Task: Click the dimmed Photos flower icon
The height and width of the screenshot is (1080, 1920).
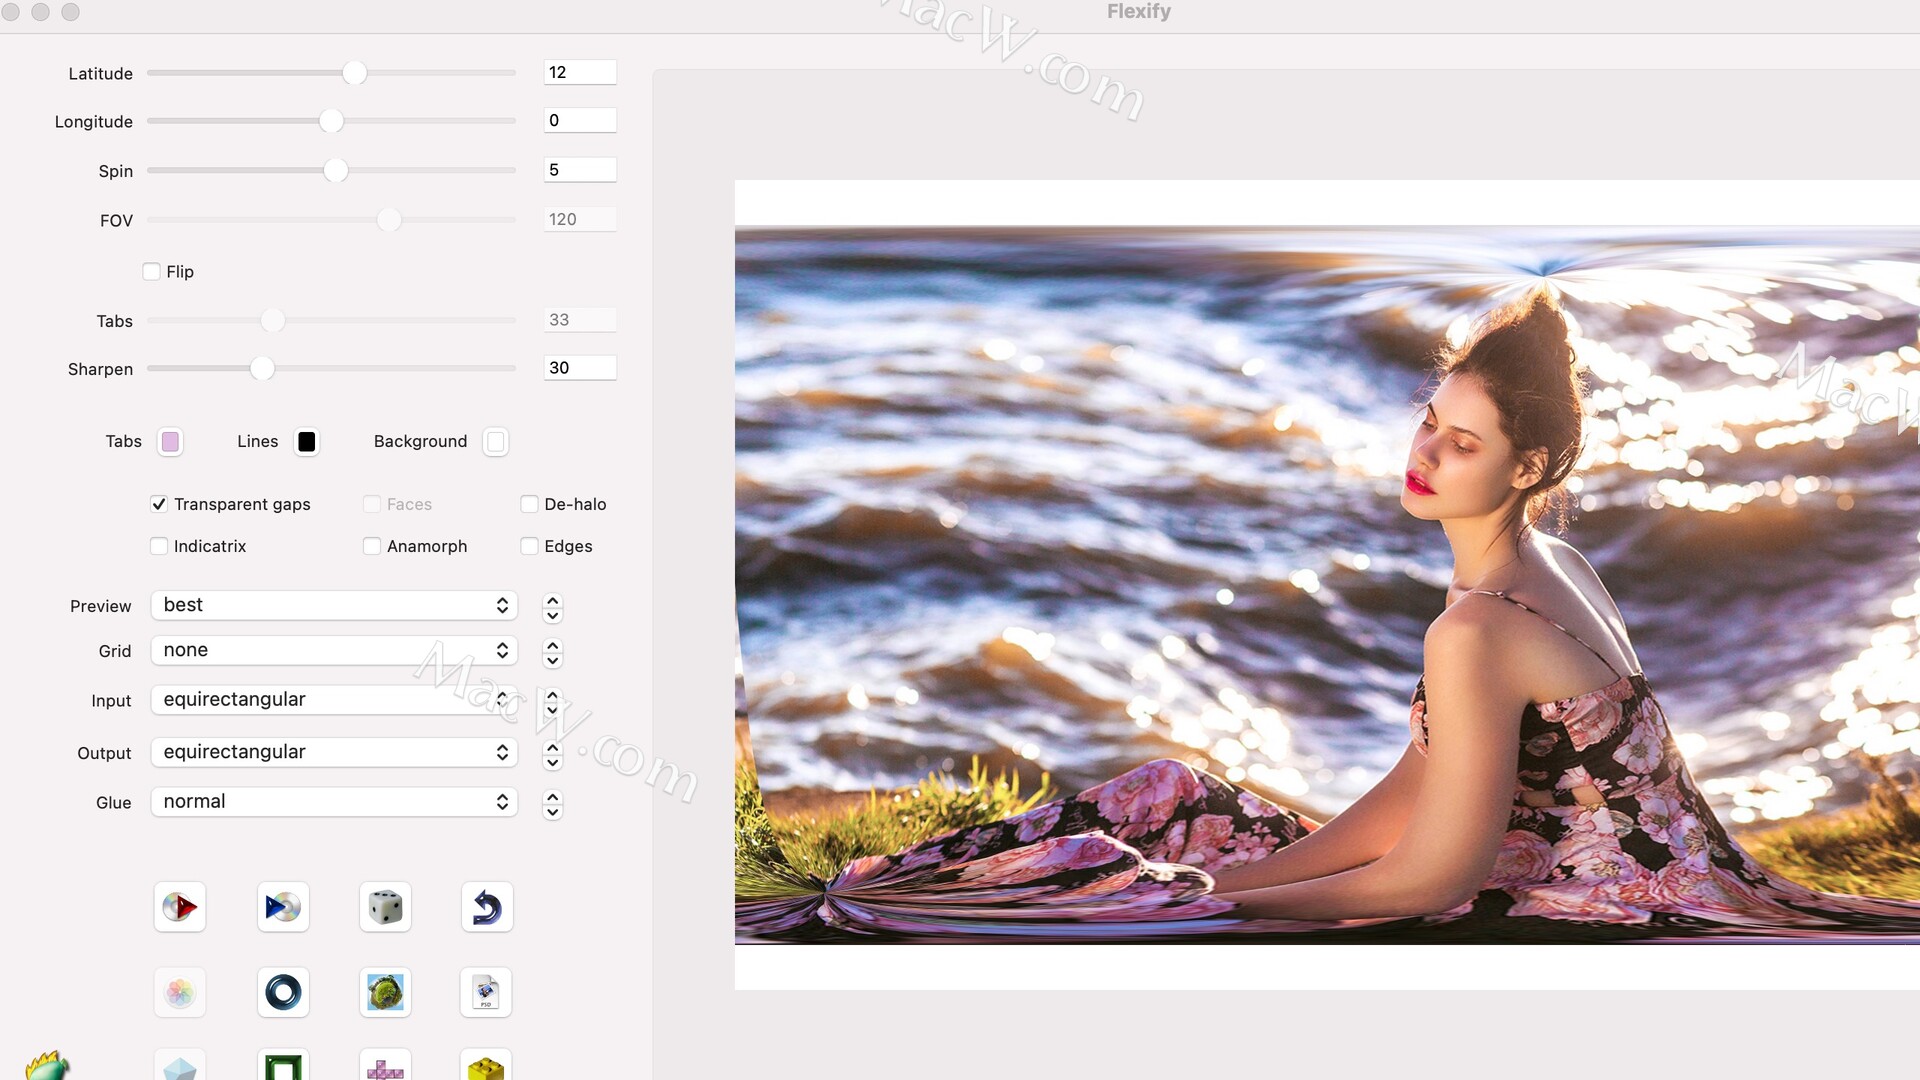Action: (180, 992)
